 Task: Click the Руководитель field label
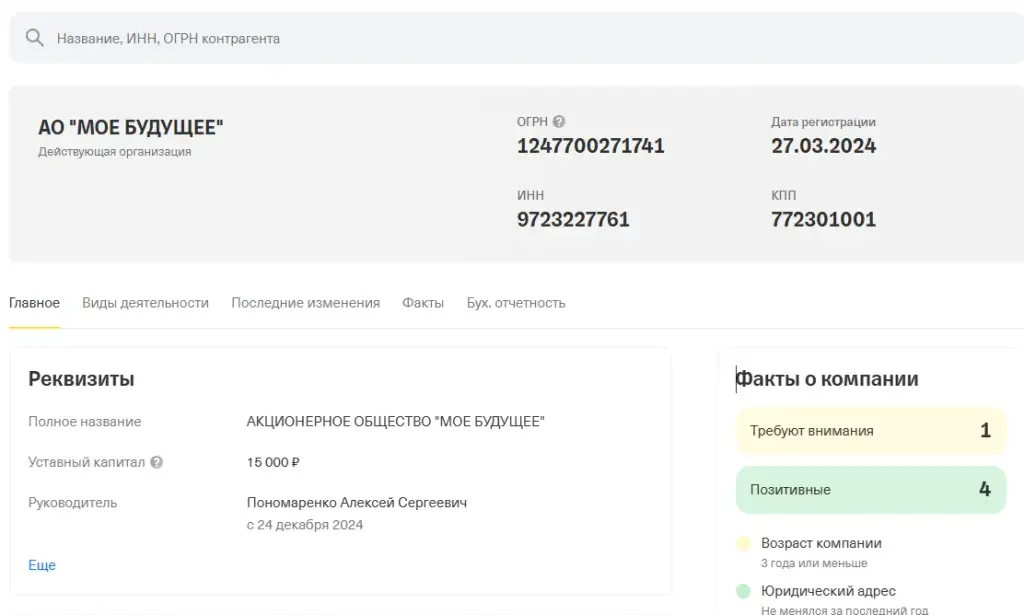72,503
